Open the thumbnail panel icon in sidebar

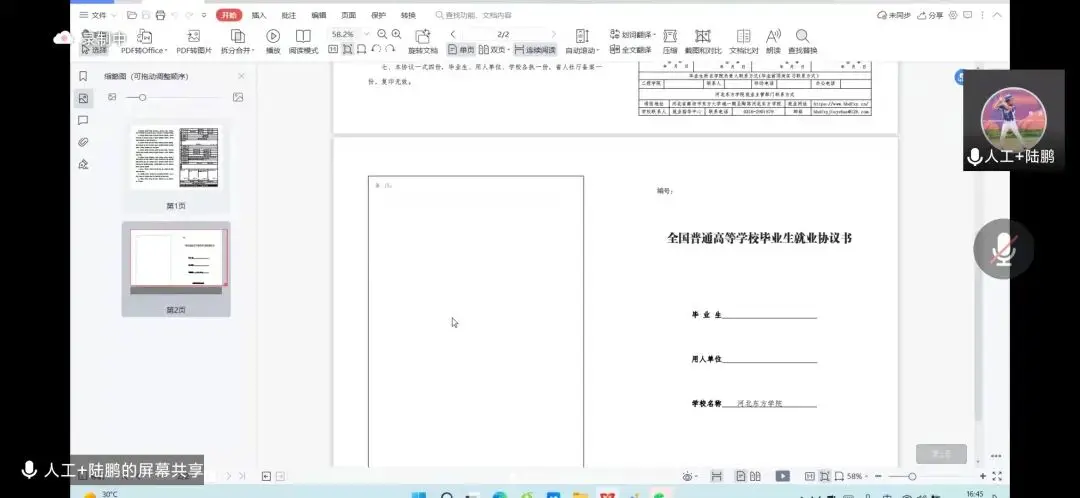[83, 98]
